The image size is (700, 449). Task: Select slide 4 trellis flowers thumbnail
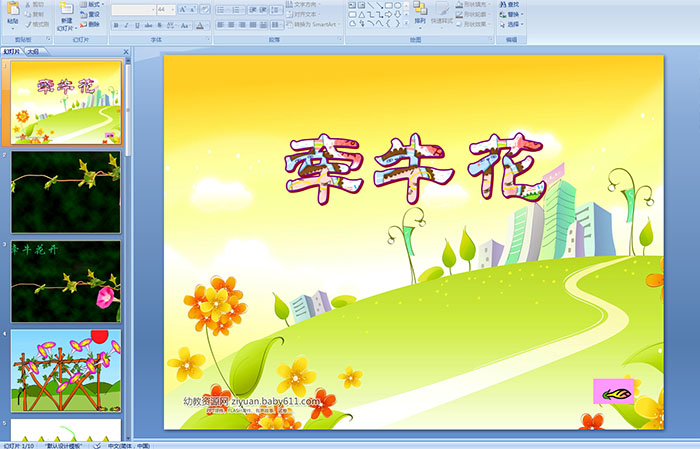pos(66,370)
